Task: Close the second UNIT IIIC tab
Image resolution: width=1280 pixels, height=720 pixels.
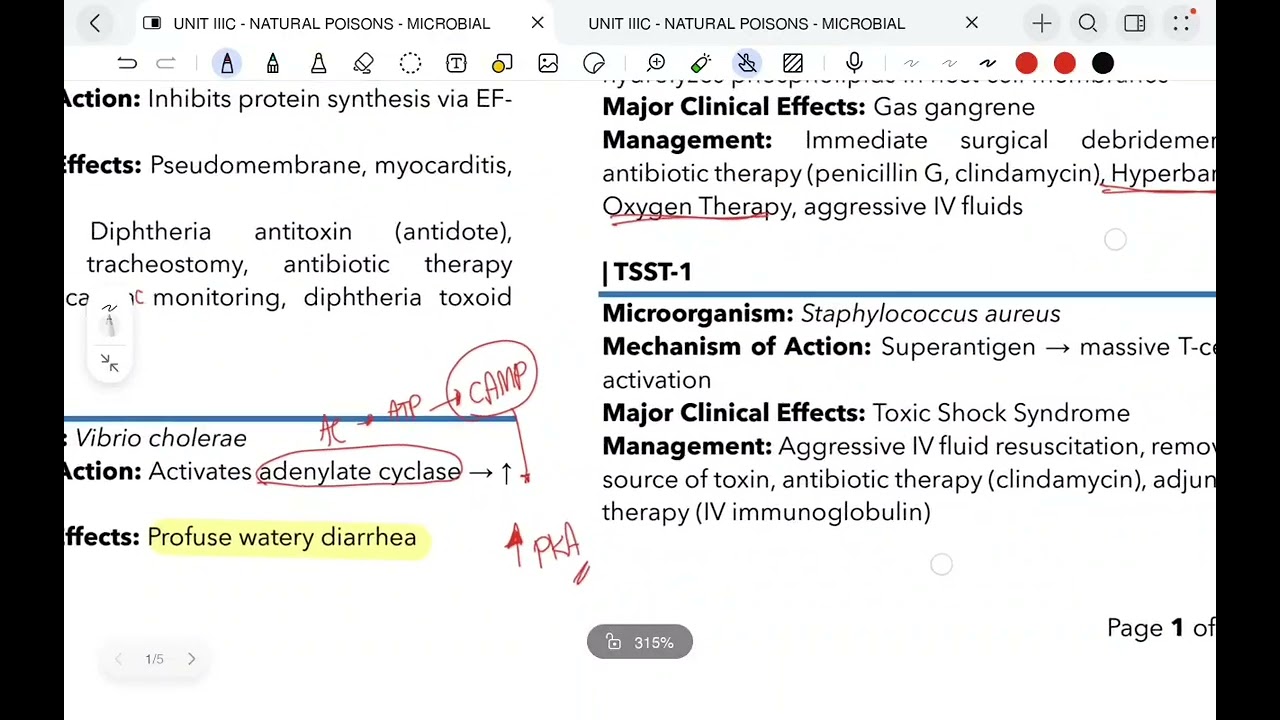Action: pos(971,23)
